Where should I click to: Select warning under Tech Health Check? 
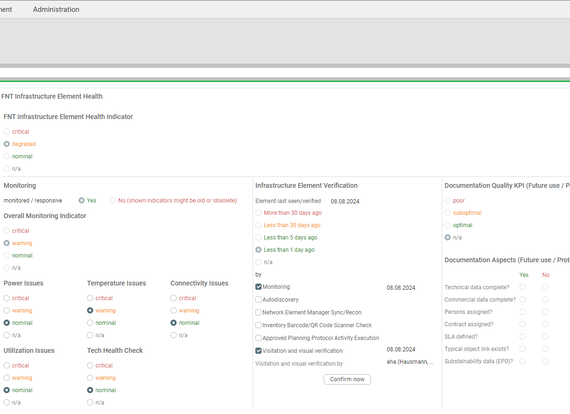pos(90,378)
